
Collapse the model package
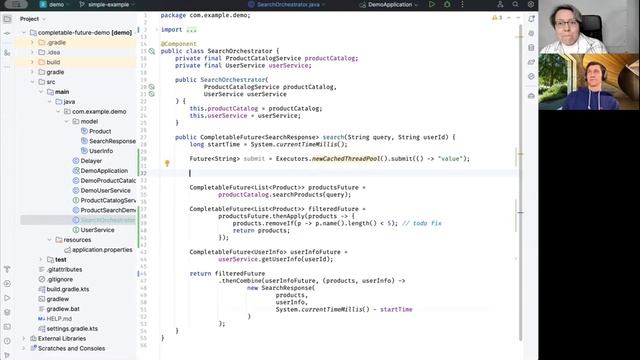[x=67, y=121]
